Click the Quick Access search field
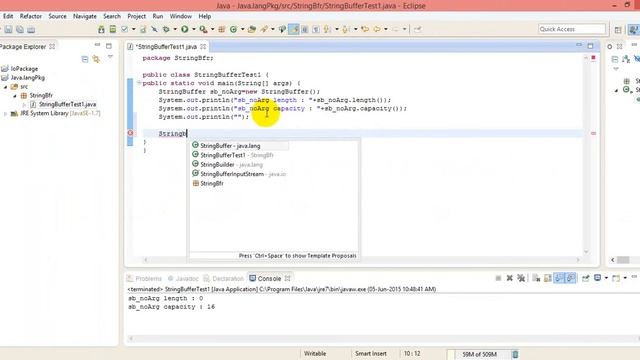Image resolution: width=640 pixels, height=360 pixels. click(571, 29)
